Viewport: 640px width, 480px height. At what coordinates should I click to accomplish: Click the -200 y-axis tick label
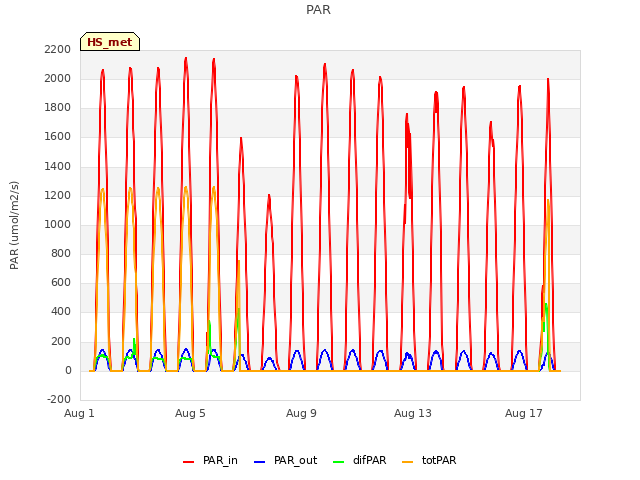59,399
